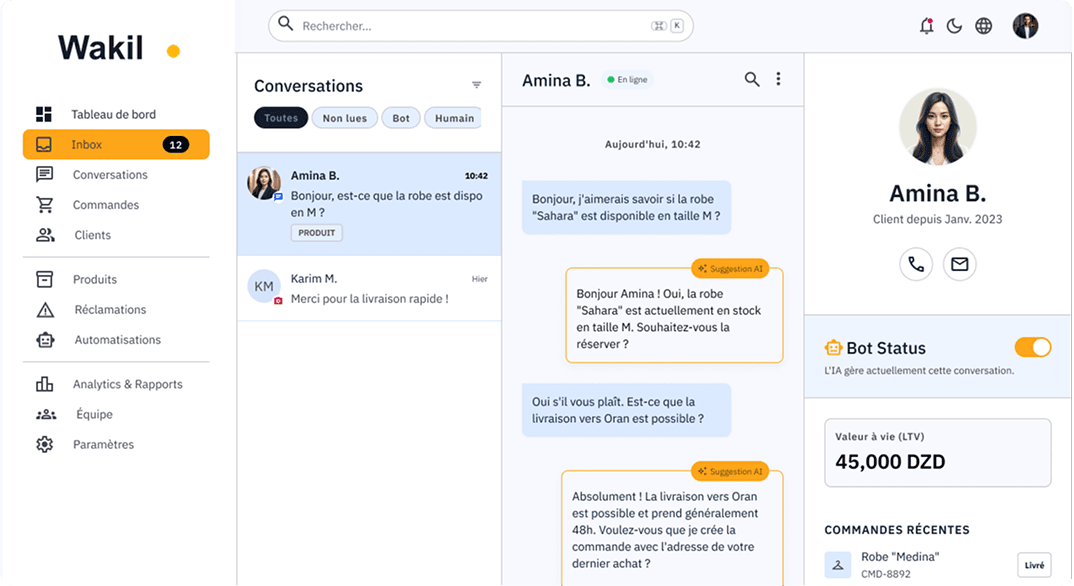Click the Inbox tray icon
The height and width of the screenshot is (586, 1074).
44,144
